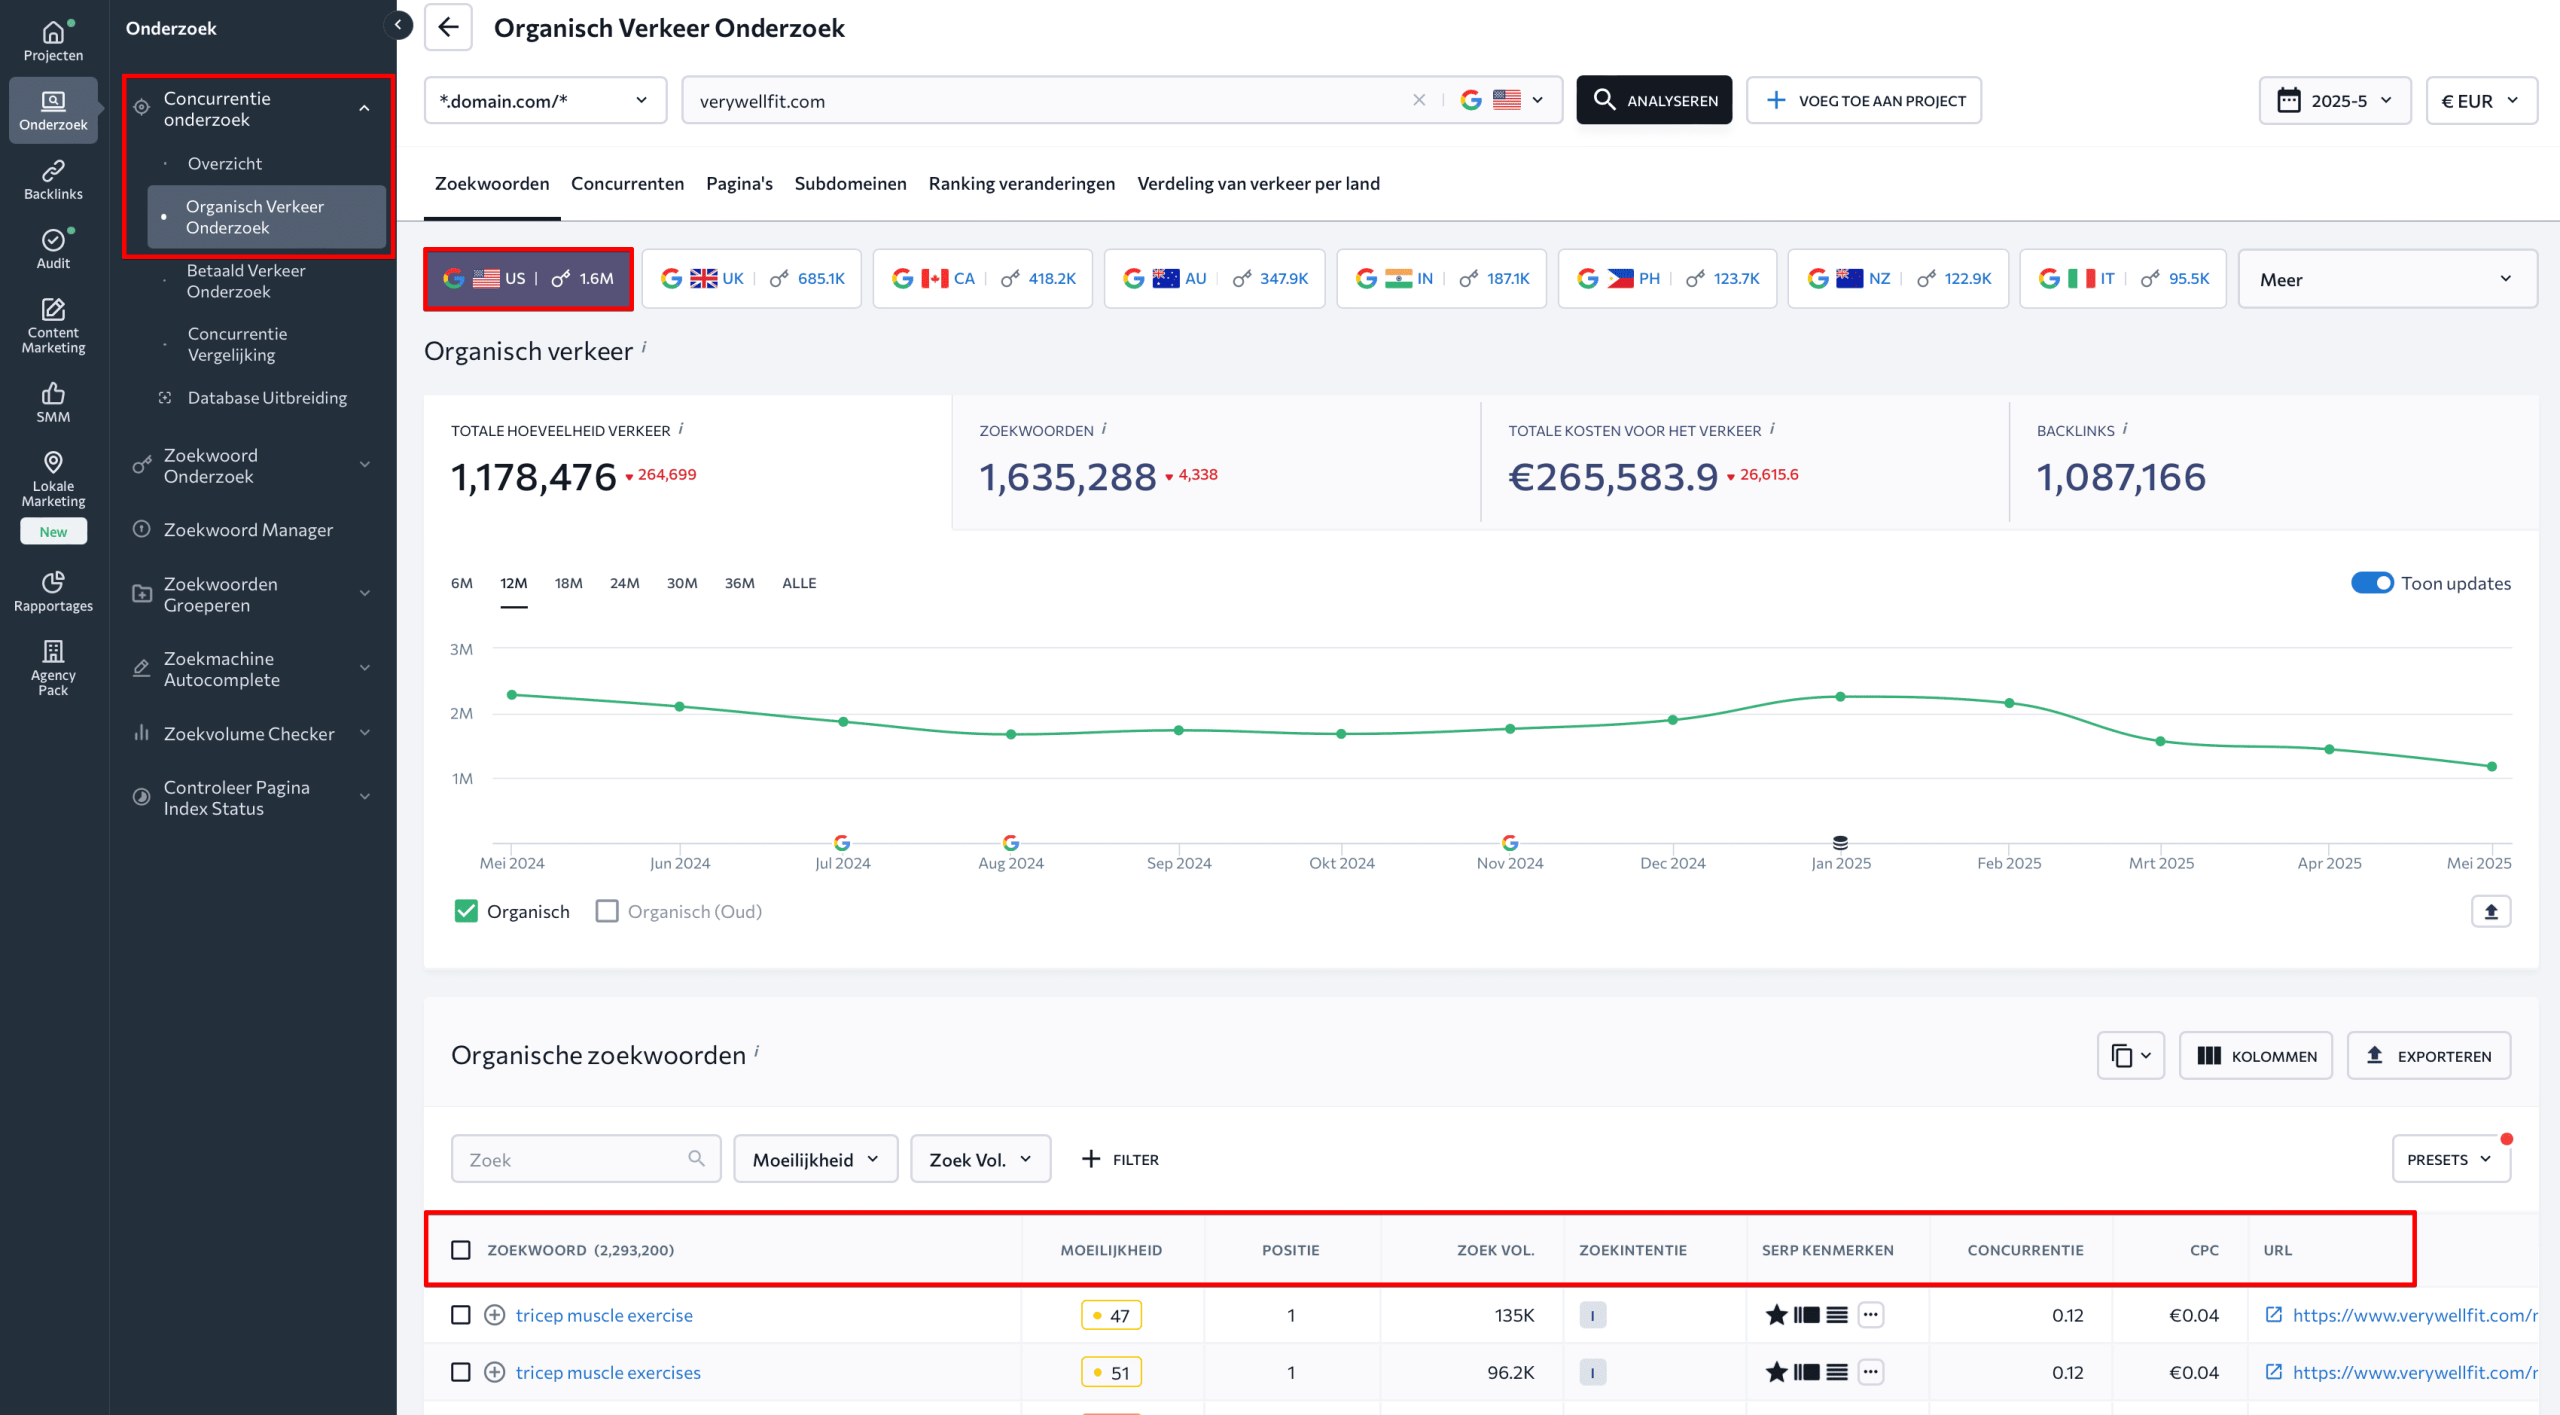Image resolution: width=2560 pixels, height=1415 pixels.
Task: Toggle the Toon updates switch
Action: (2371, 583)
